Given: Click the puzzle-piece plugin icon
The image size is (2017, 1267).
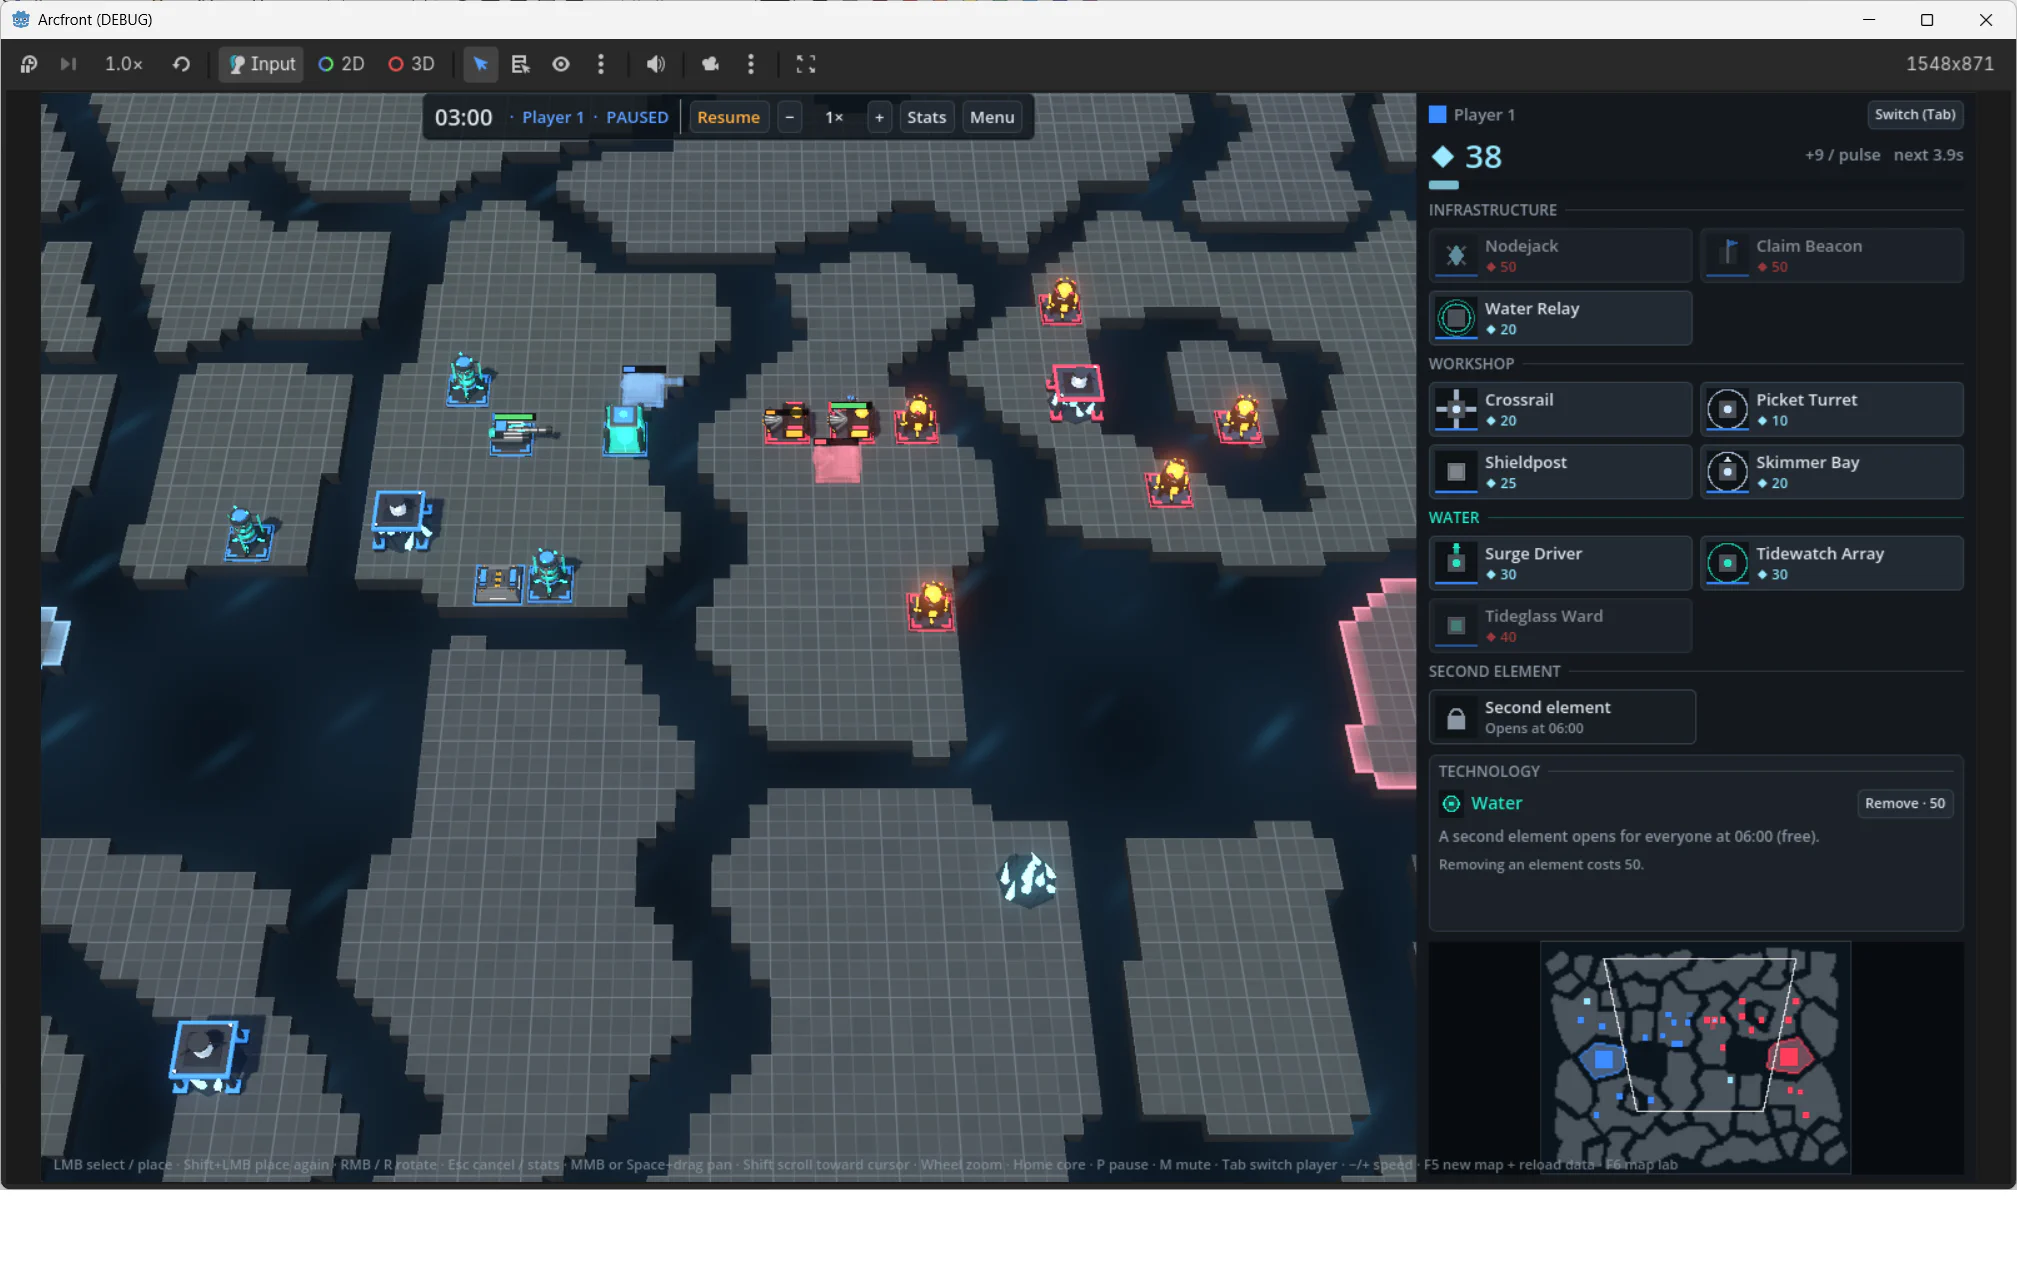Looking at the screenshot, I should point(710,64).
